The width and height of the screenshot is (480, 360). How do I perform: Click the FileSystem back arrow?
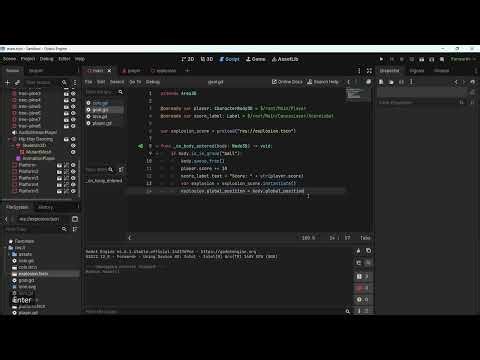pyautogui.click(x=6, y=219)
